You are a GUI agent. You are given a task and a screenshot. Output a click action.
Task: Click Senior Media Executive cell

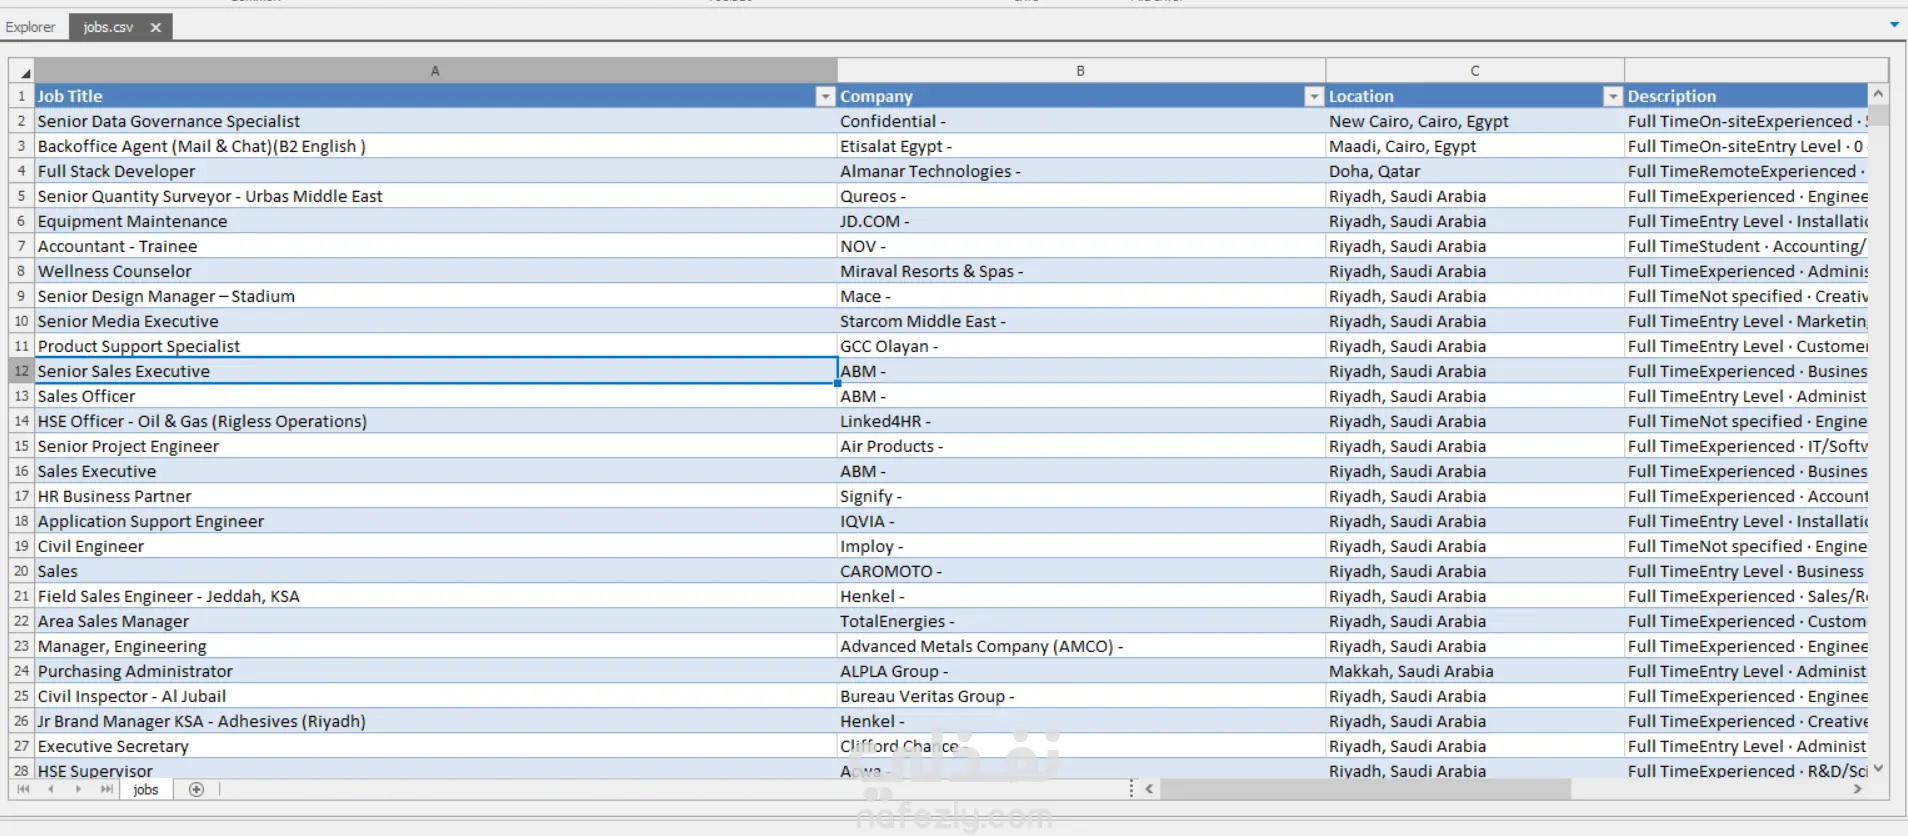pyautogui.click(x=435, y=321)
